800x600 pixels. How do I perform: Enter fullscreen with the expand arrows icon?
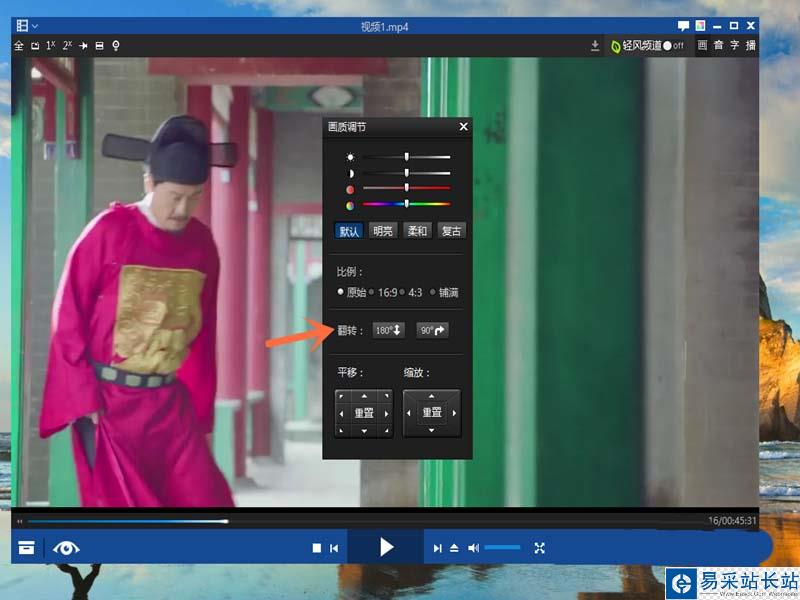point(539,548)
